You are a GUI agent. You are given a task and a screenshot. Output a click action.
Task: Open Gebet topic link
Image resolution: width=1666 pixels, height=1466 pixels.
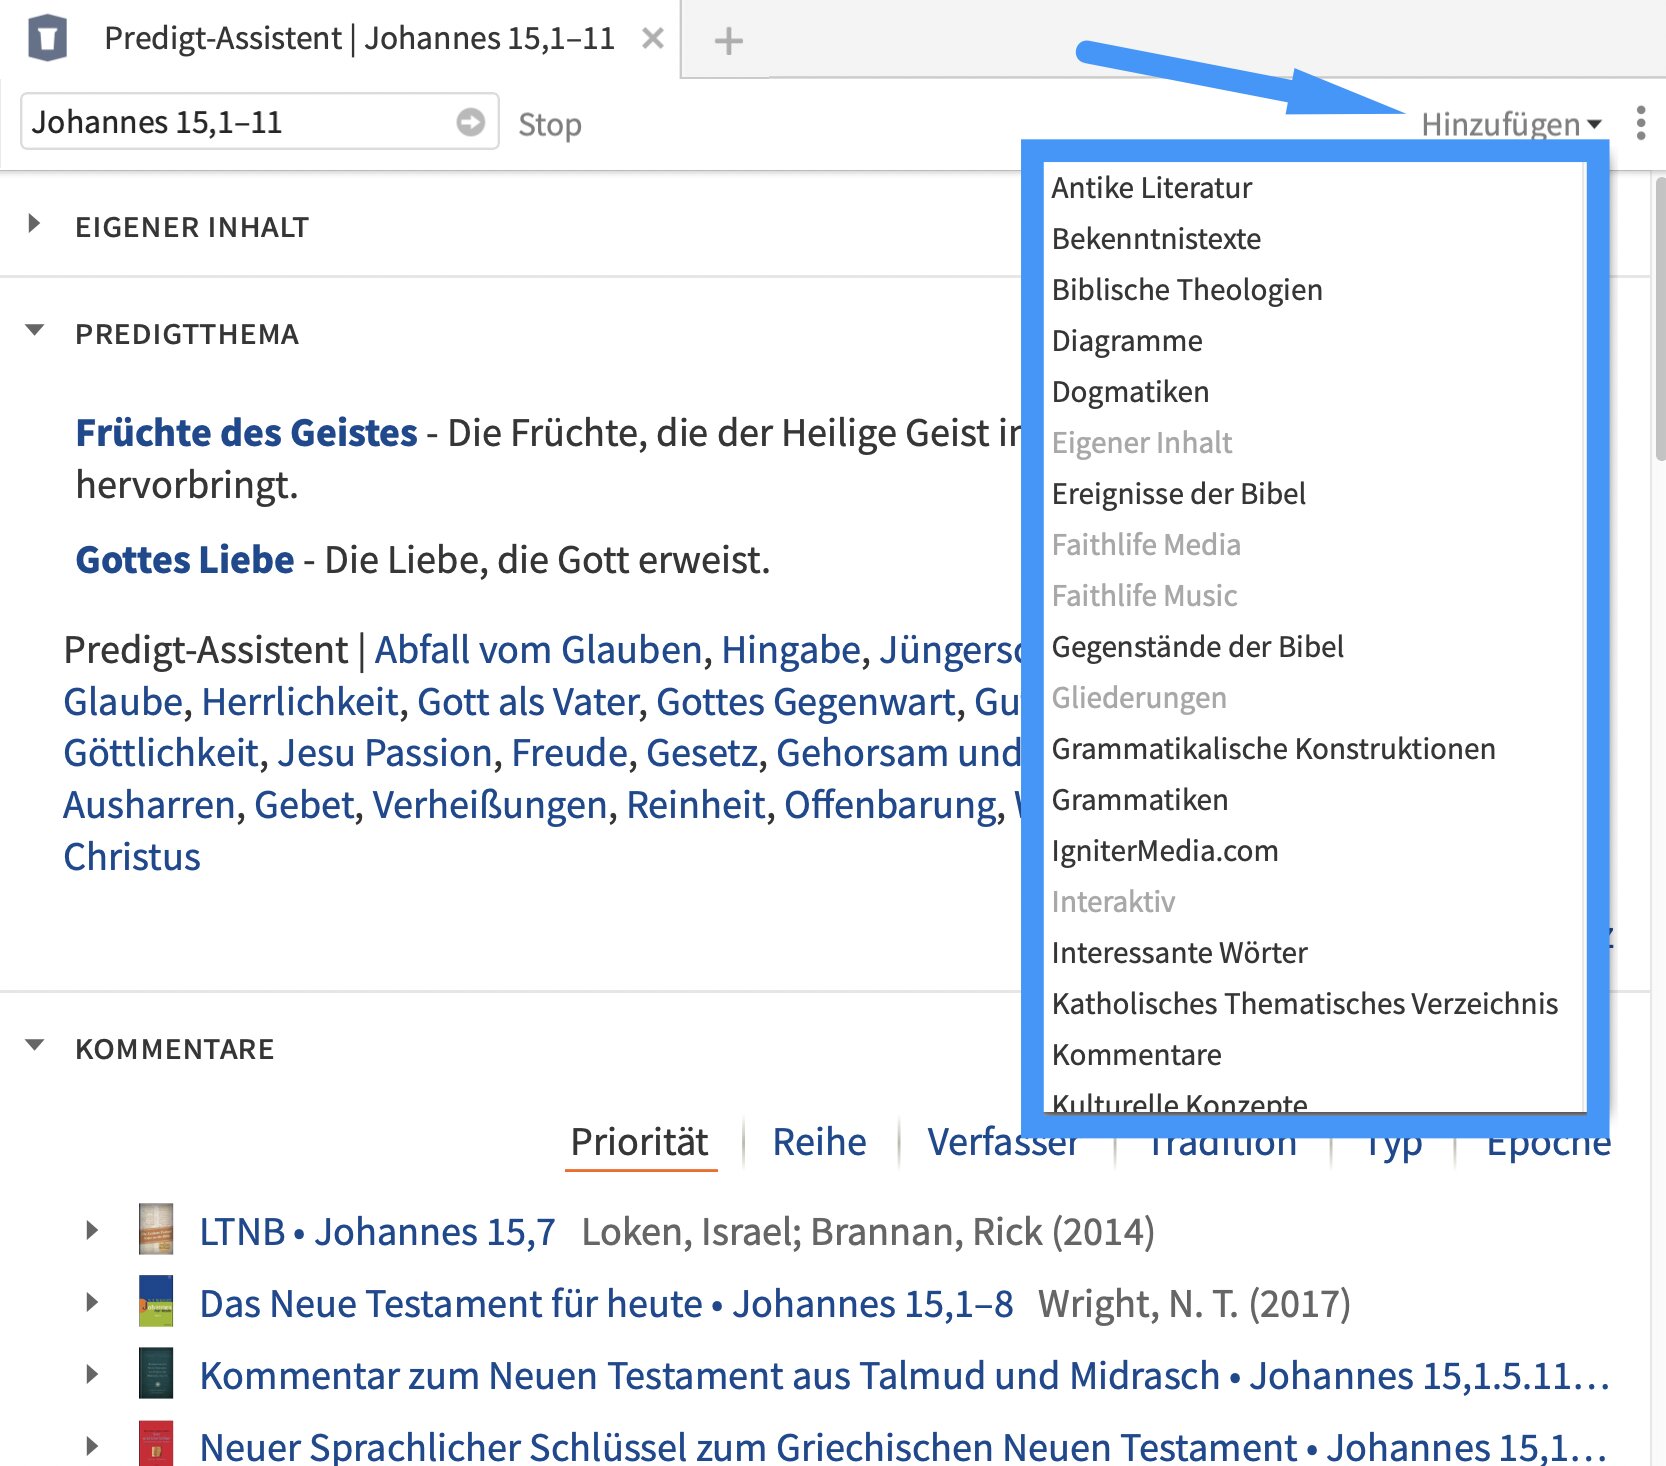point(305,805)
